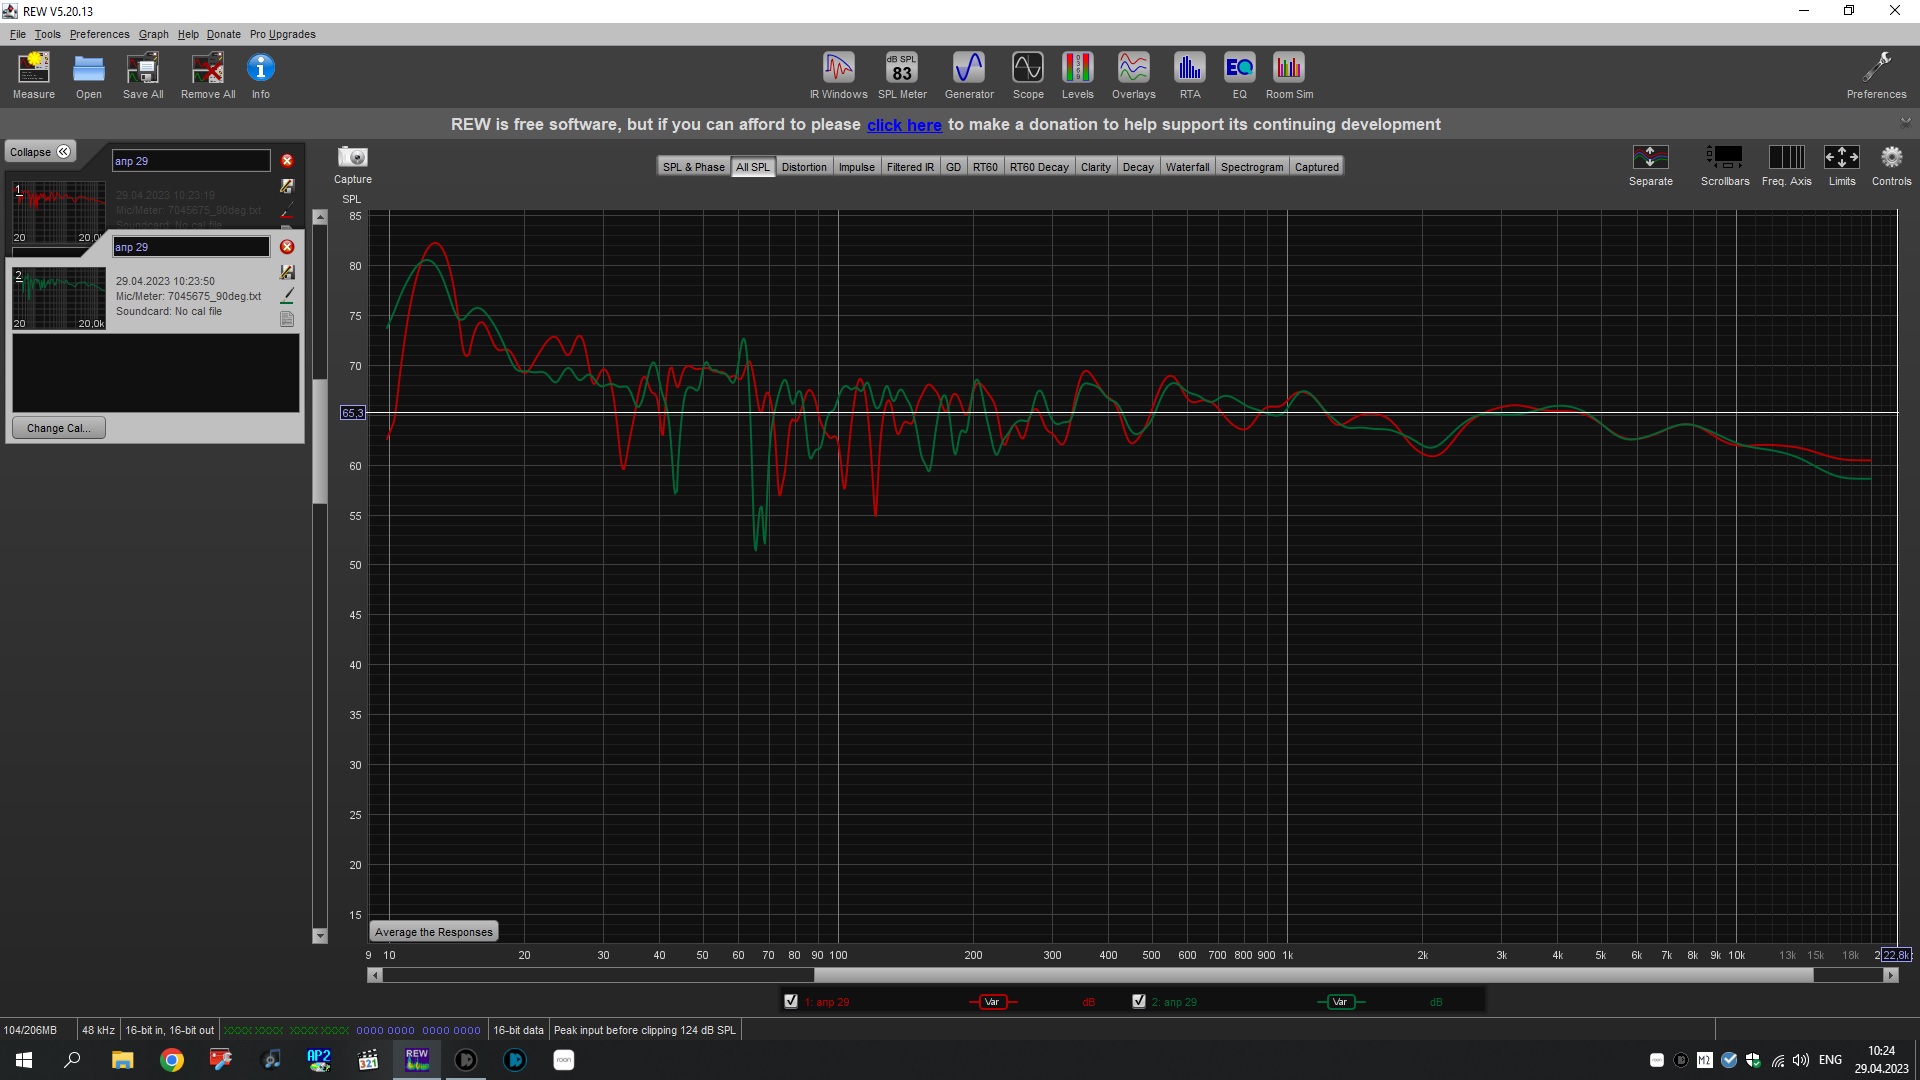Switch to the Waterfall tab
This screenshot has height=1080, width=1920.
1187,167
